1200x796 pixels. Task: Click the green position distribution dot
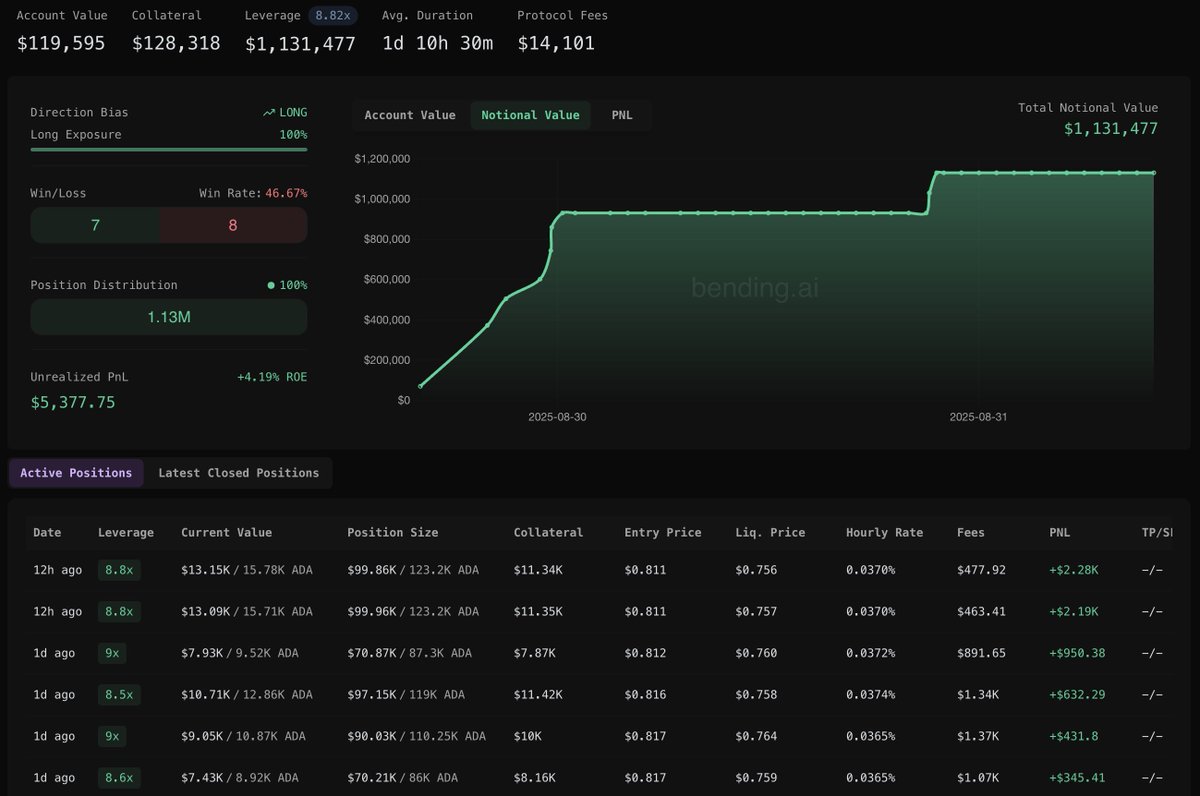(271, 285)
